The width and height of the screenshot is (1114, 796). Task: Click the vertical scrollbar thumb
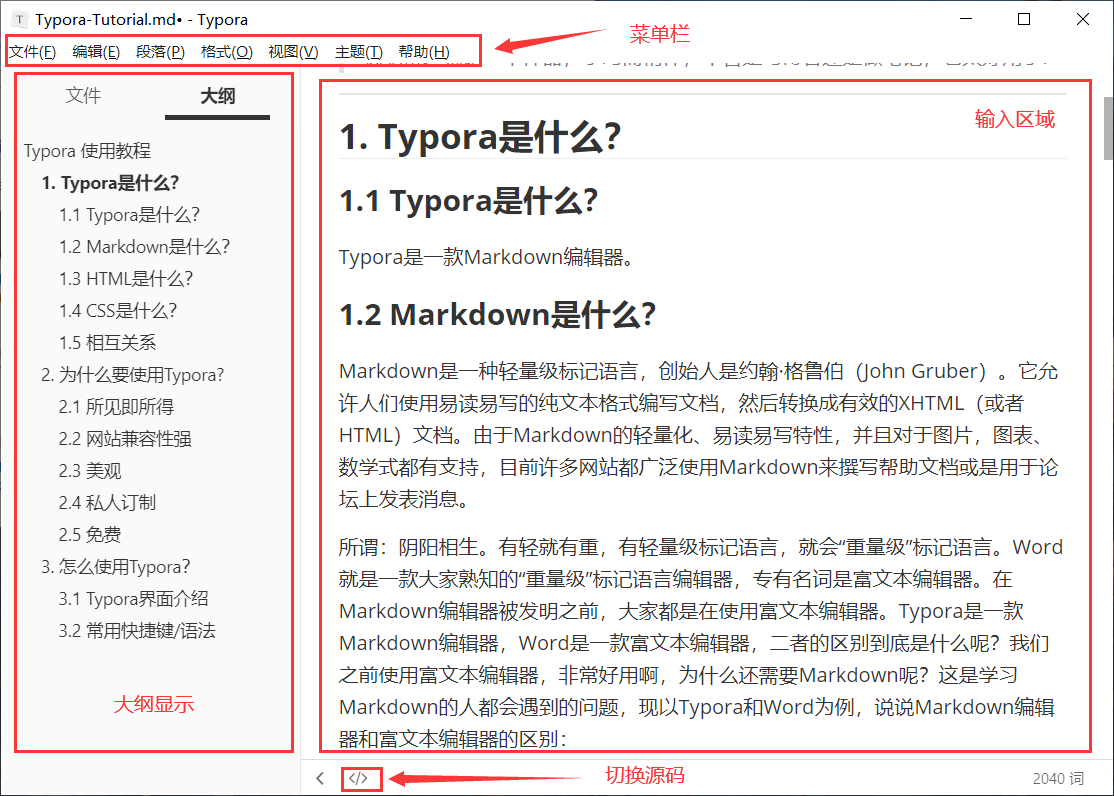coord(1108,129)
